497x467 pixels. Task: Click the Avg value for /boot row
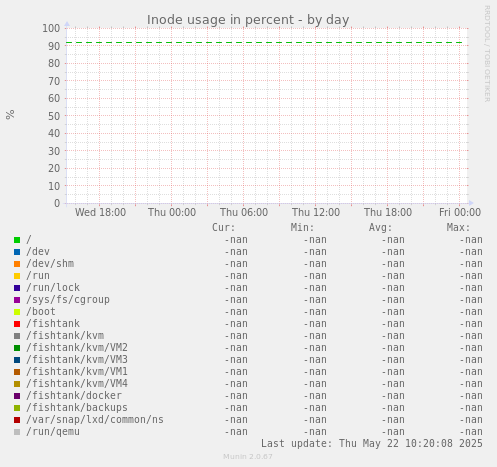click(393, 312)
